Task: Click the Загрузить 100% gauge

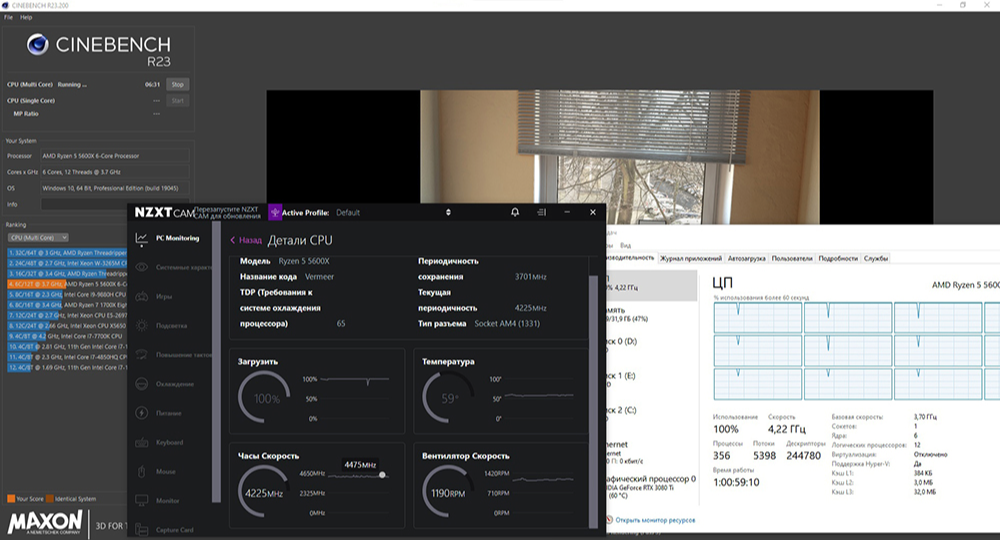Action: (x=264, y=398)
